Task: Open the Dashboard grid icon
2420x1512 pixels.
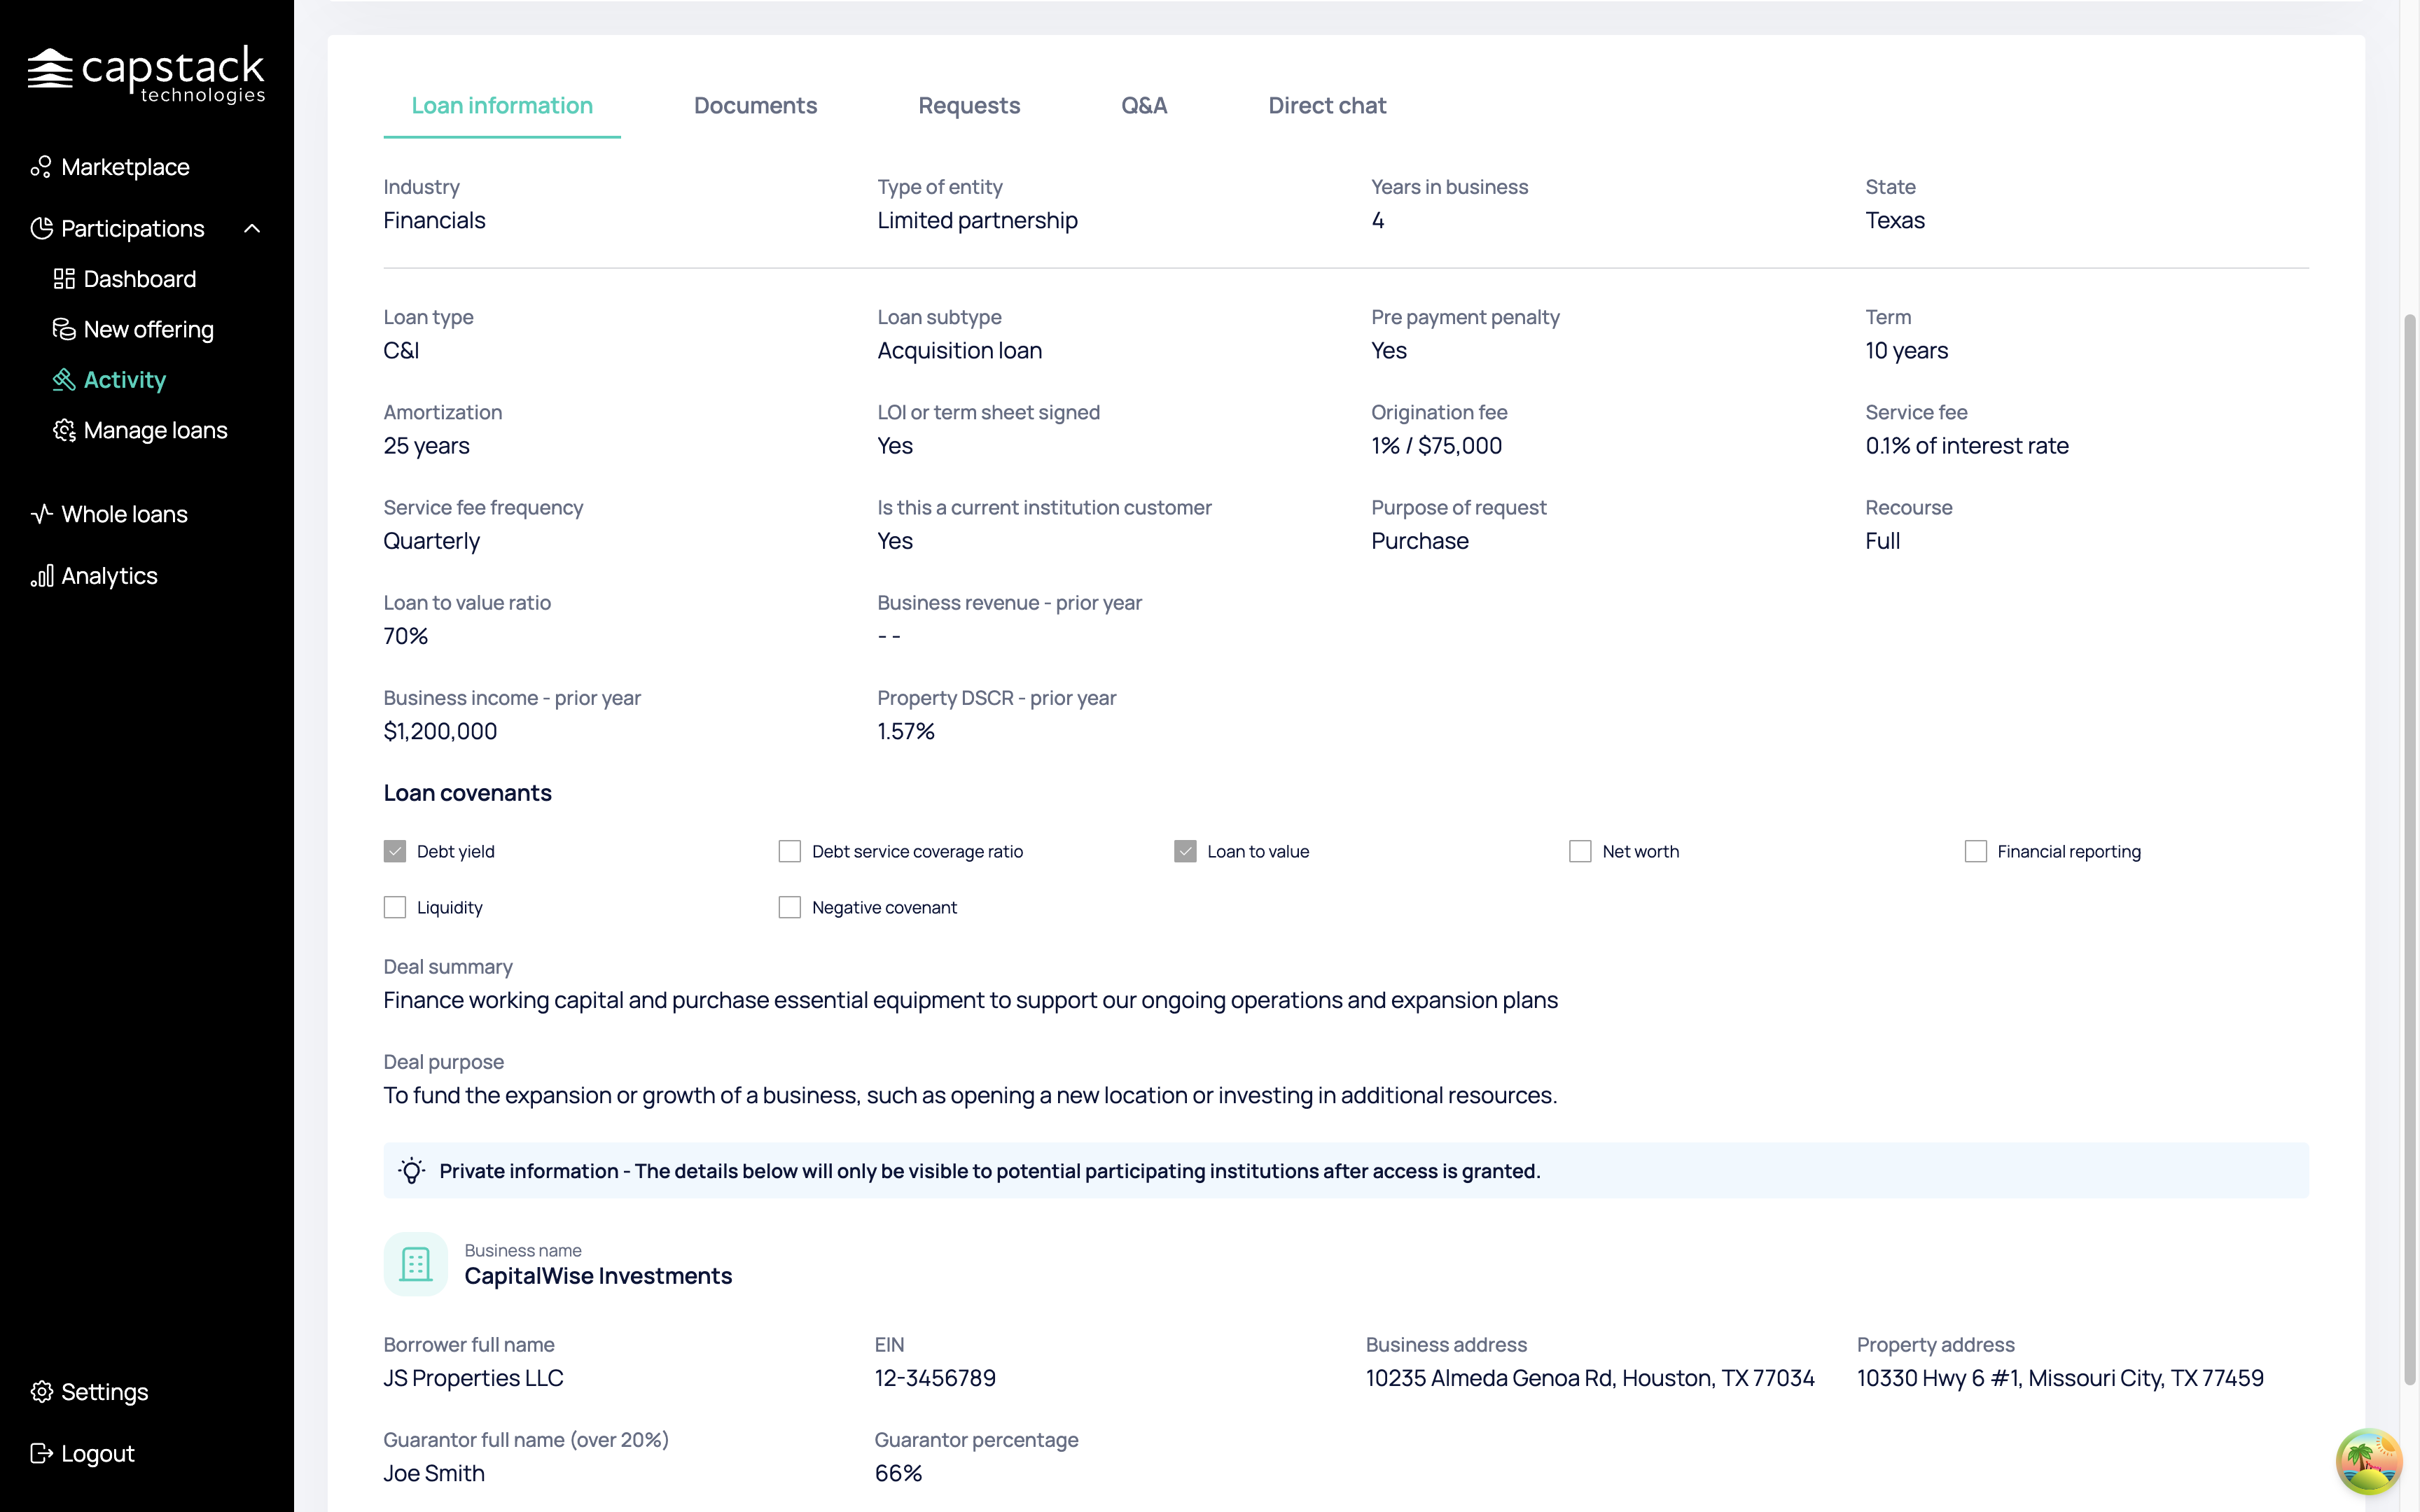Action: click(64, 279)
